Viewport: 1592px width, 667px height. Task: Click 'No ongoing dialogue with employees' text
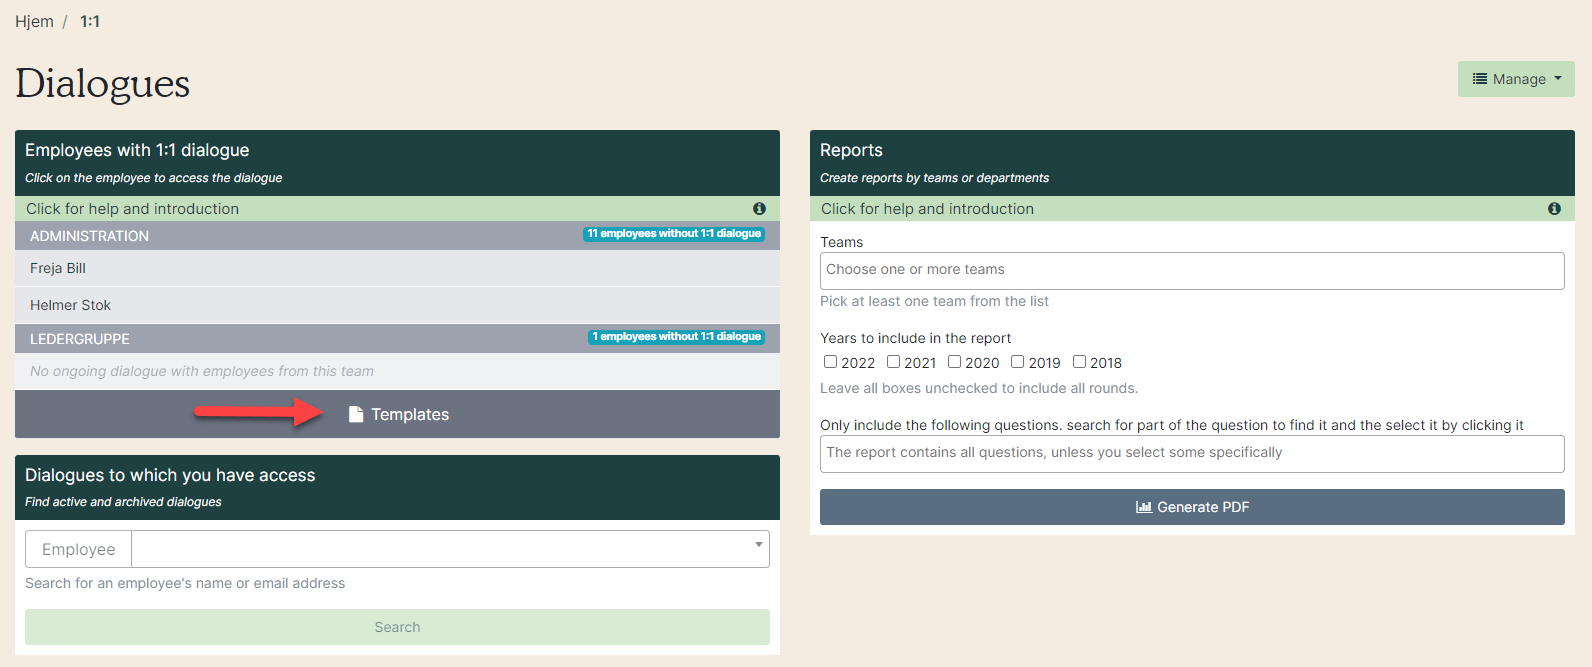click(x=202, y=371)
